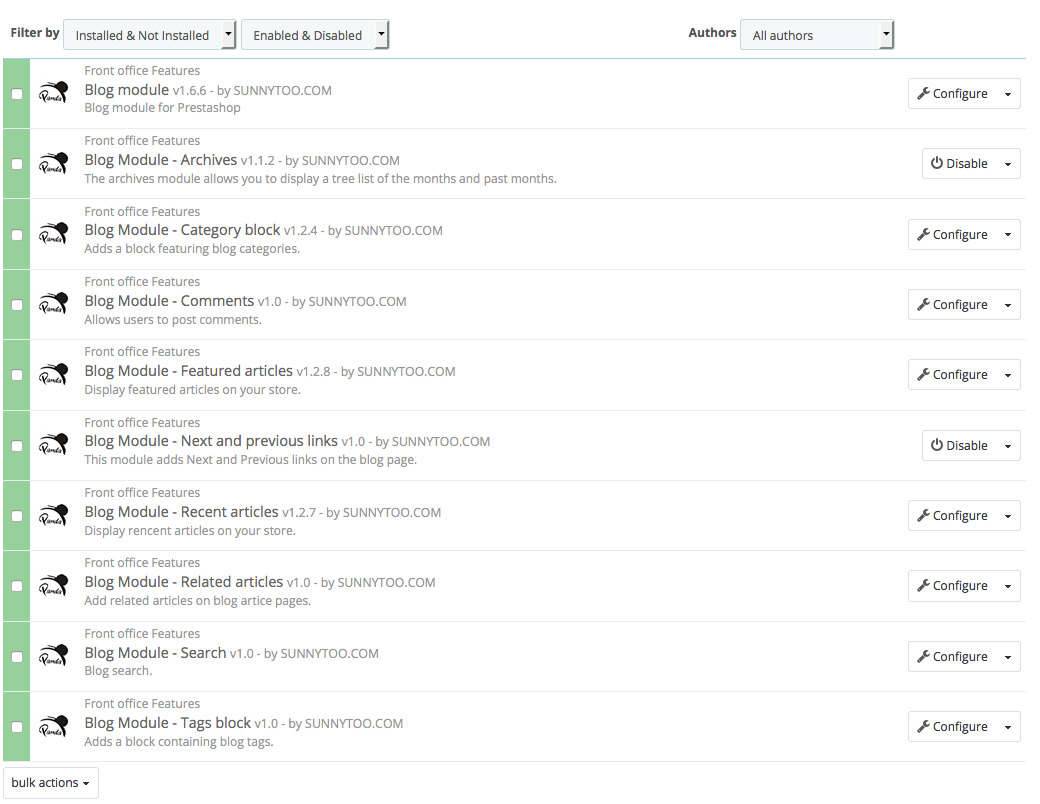Click 'Display featured articles on your store.' text
Viewport: 1040px width, 804px height.
coord(192,390)
